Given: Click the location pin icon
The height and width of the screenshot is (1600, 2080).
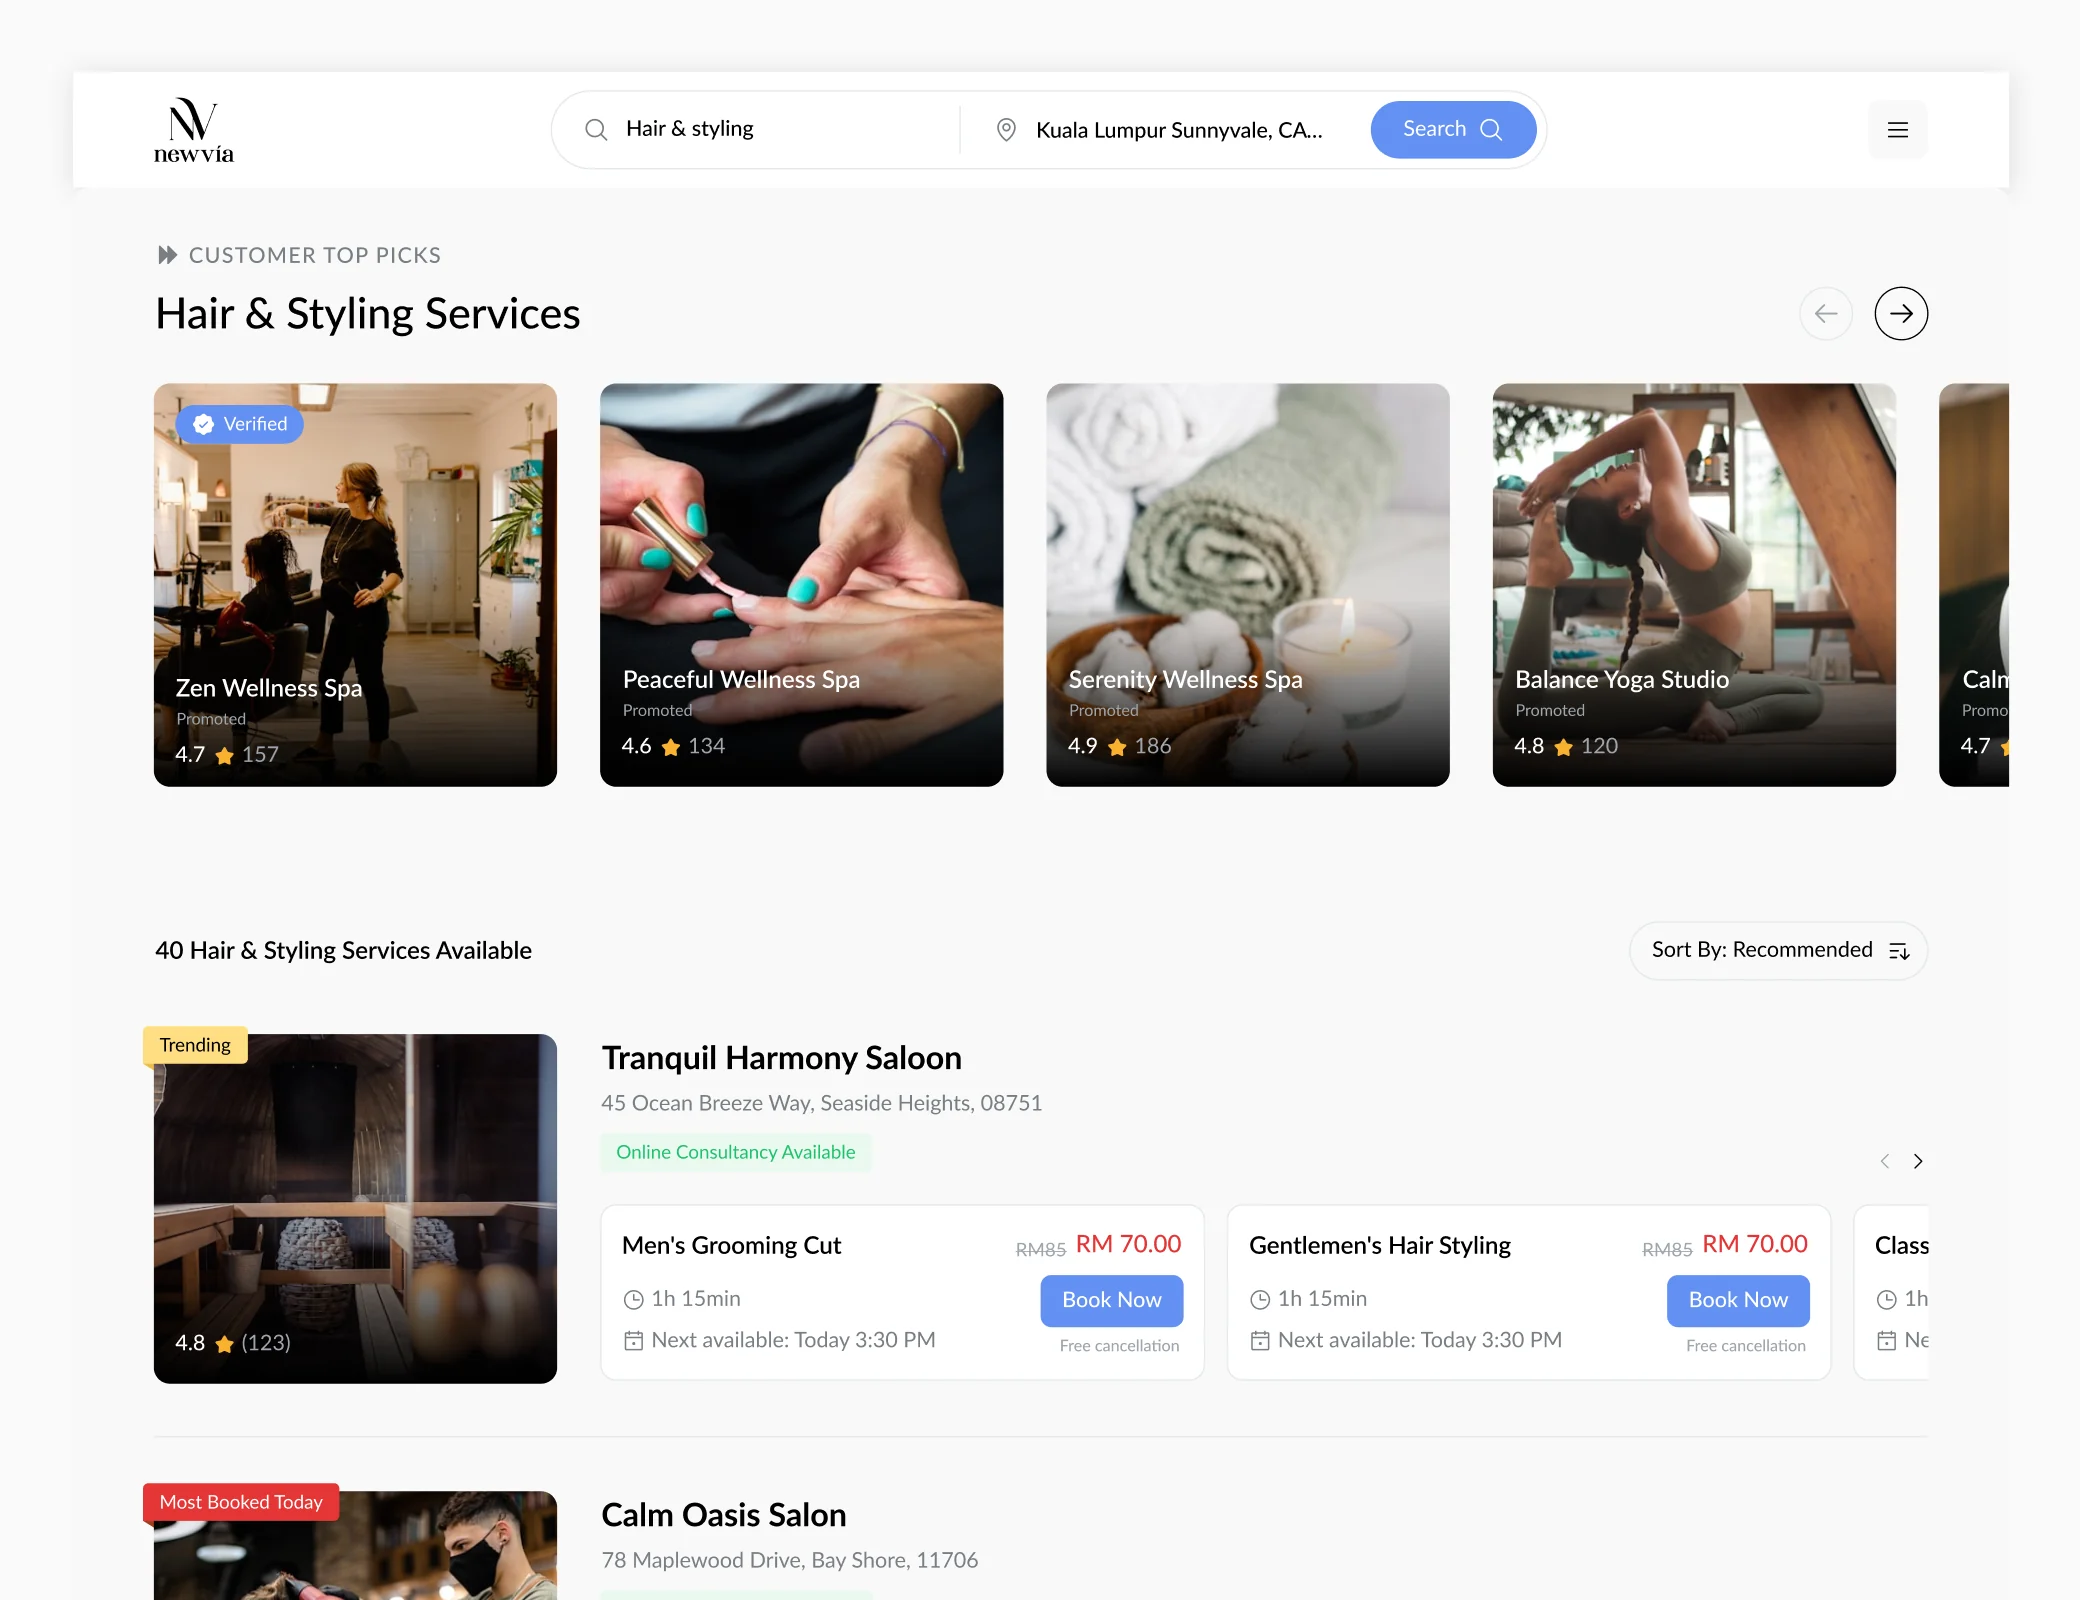Looking at the screenshot, I should tap(1006, 130).
